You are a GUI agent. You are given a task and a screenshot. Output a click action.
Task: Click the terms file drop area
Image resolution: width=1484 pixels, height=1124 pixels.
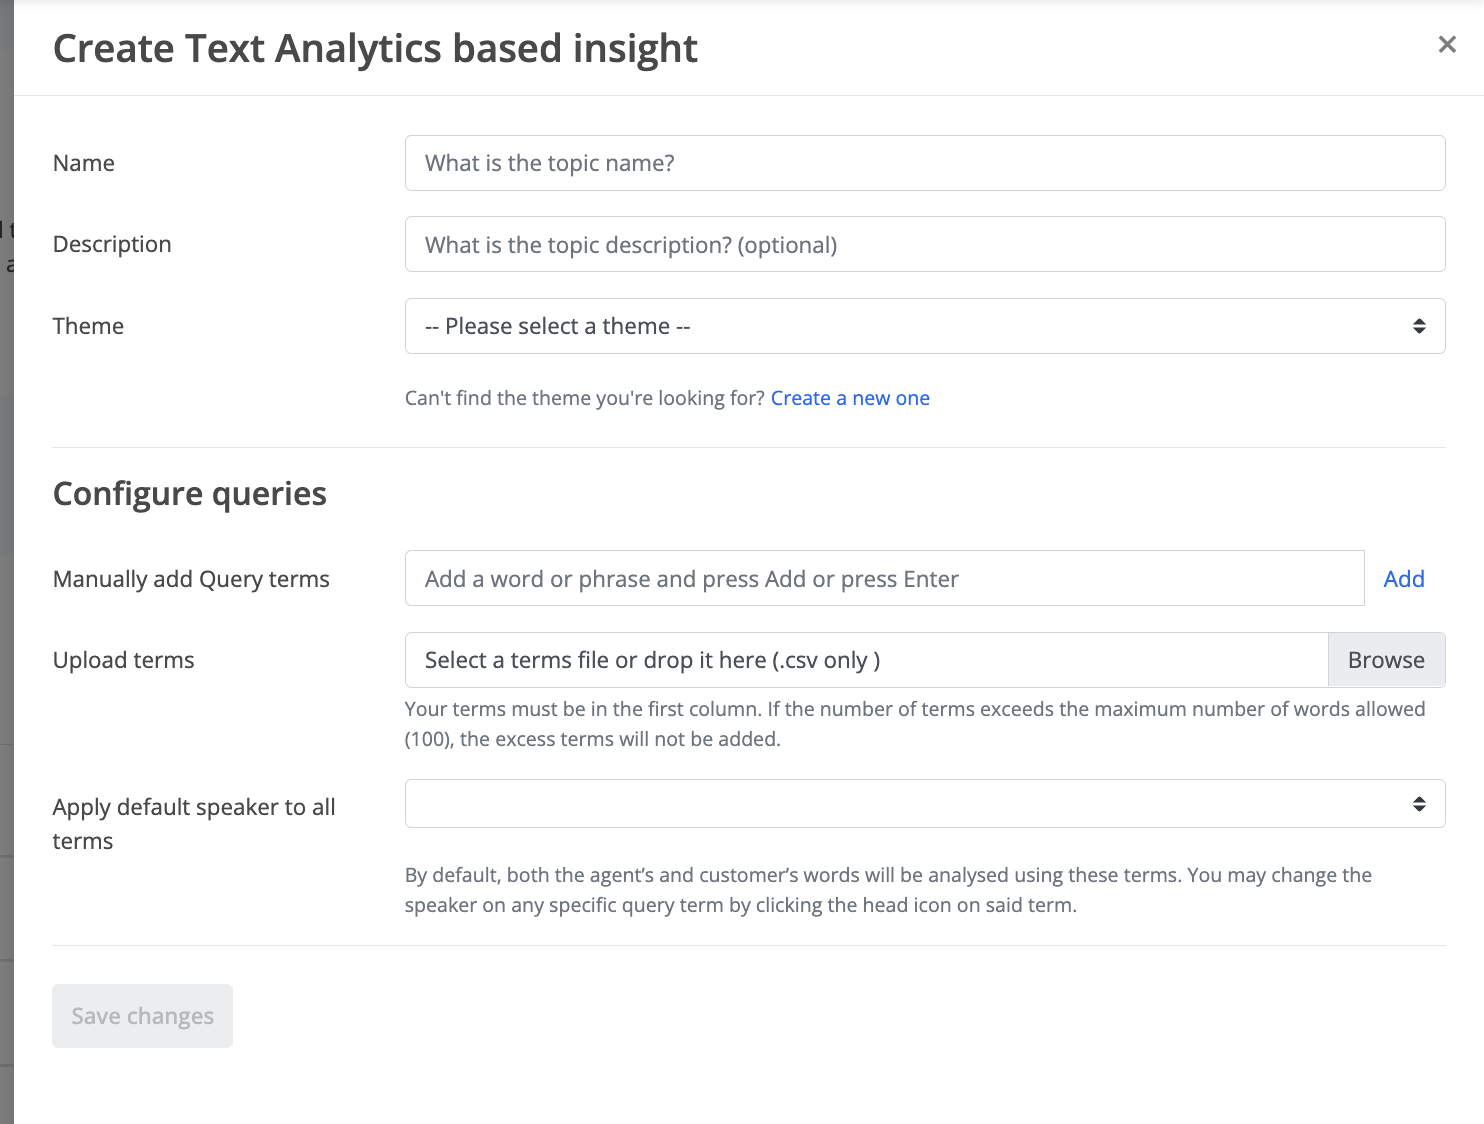tap(866, 660)
